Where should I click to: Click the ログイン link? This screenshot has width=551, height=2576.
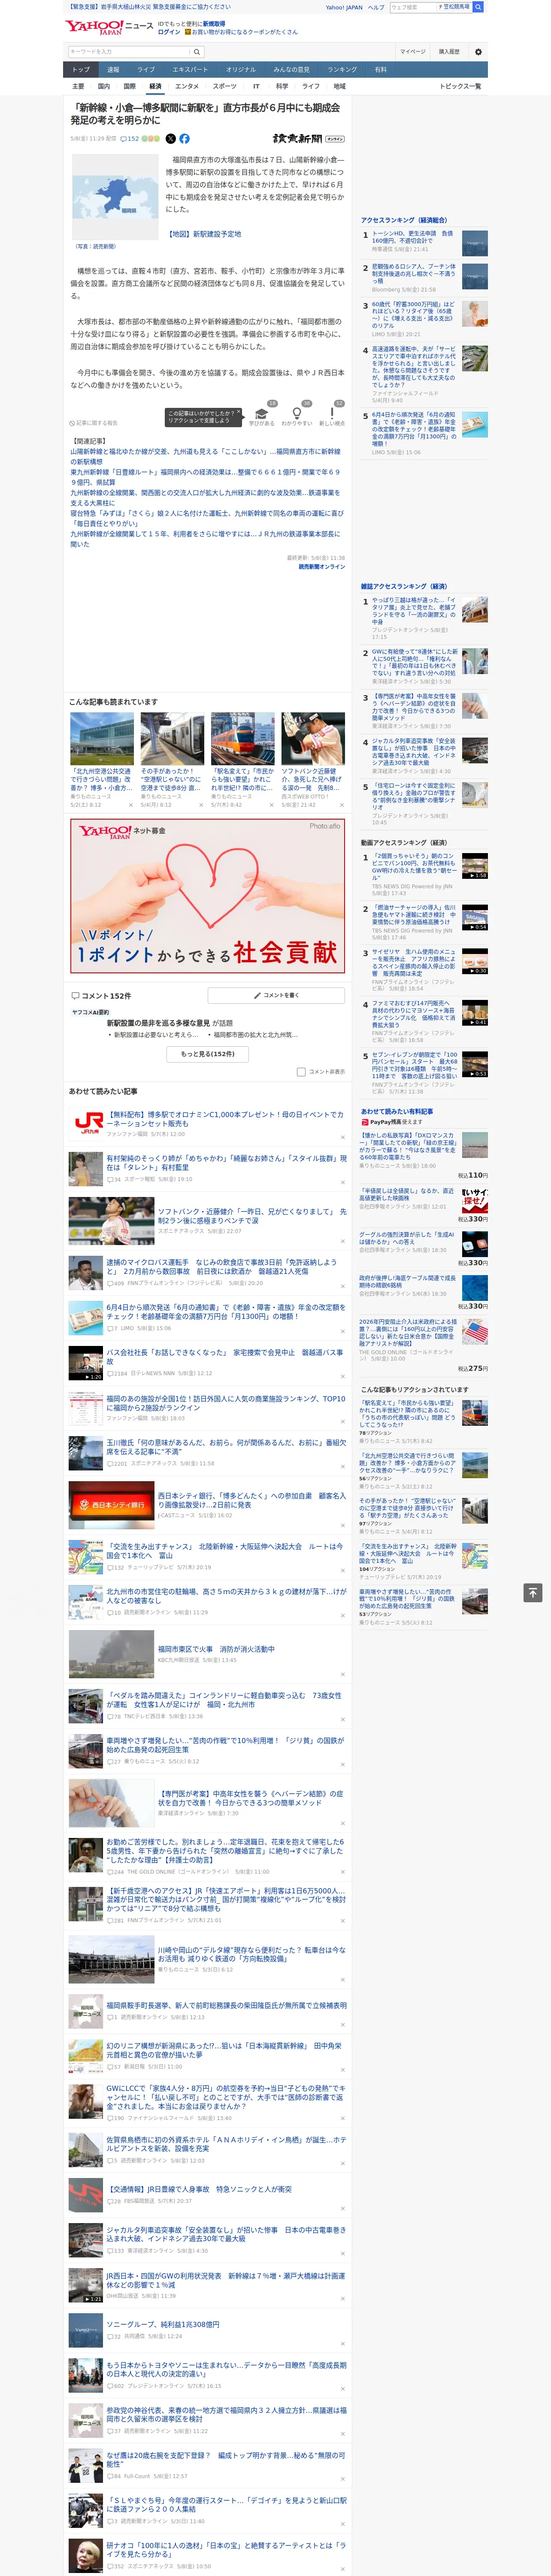[169, 32]
